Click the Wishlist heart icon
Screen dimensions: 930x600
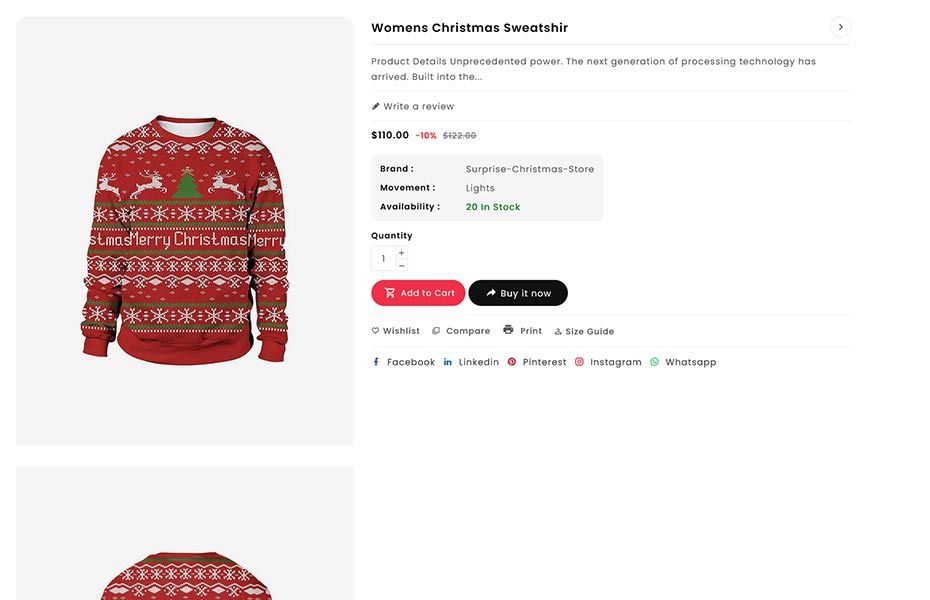pos(376,331)
